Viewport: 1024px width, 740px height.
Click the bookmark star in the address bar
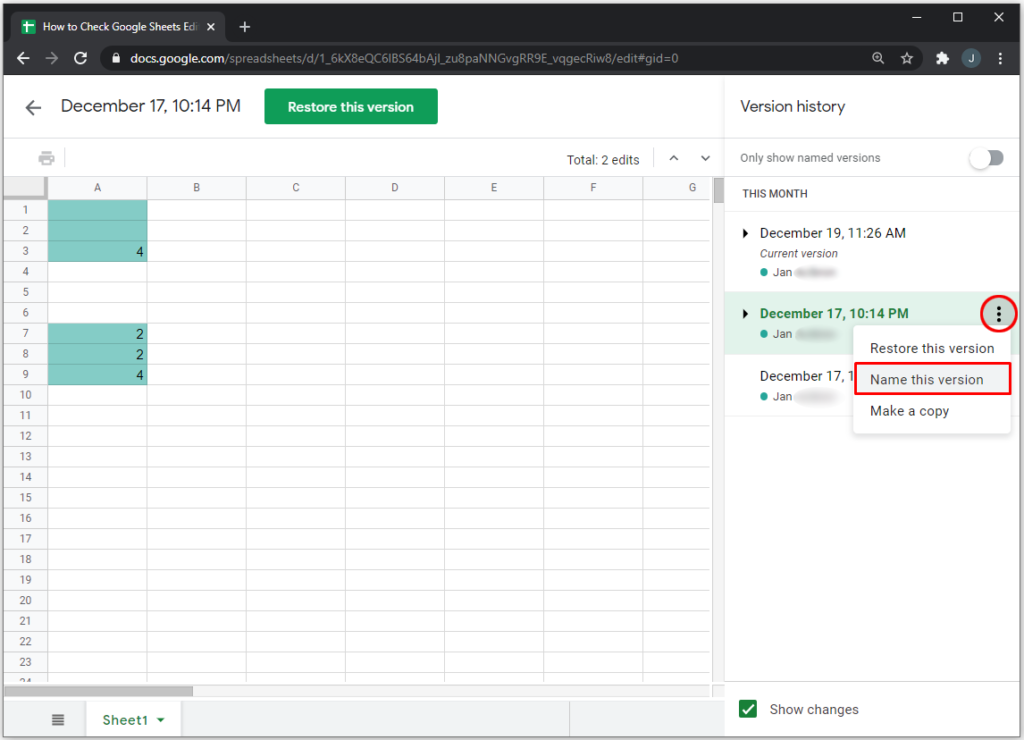click(x=907, y=59)
